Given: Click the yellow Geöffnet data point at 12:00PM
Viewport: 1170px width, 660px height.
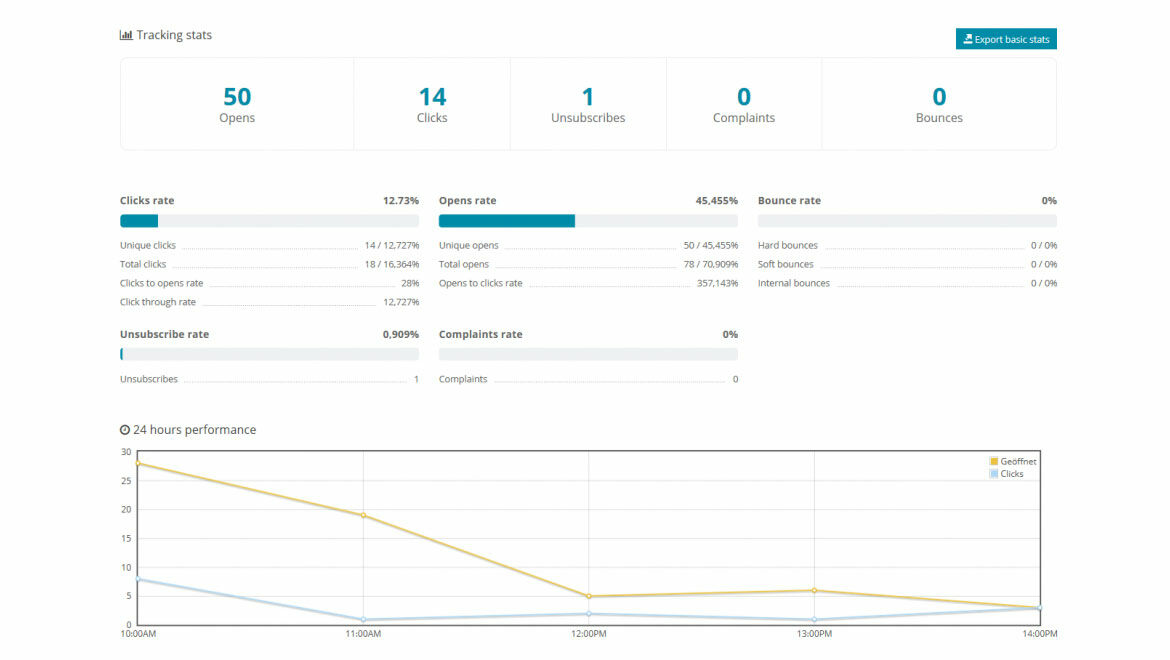Looking at the screenshot, I should click(x=589, y=597).
